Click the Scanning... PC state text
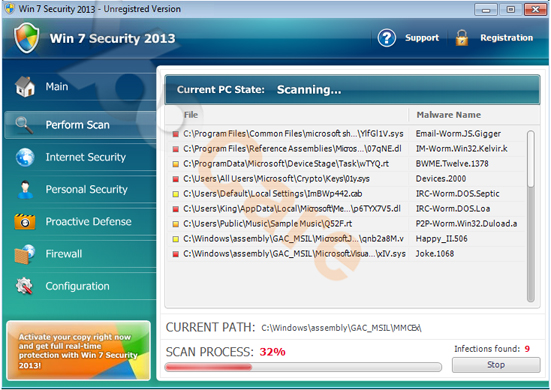Image resolution: width=551 pixels, height=390 pixels. click(309, 90)
